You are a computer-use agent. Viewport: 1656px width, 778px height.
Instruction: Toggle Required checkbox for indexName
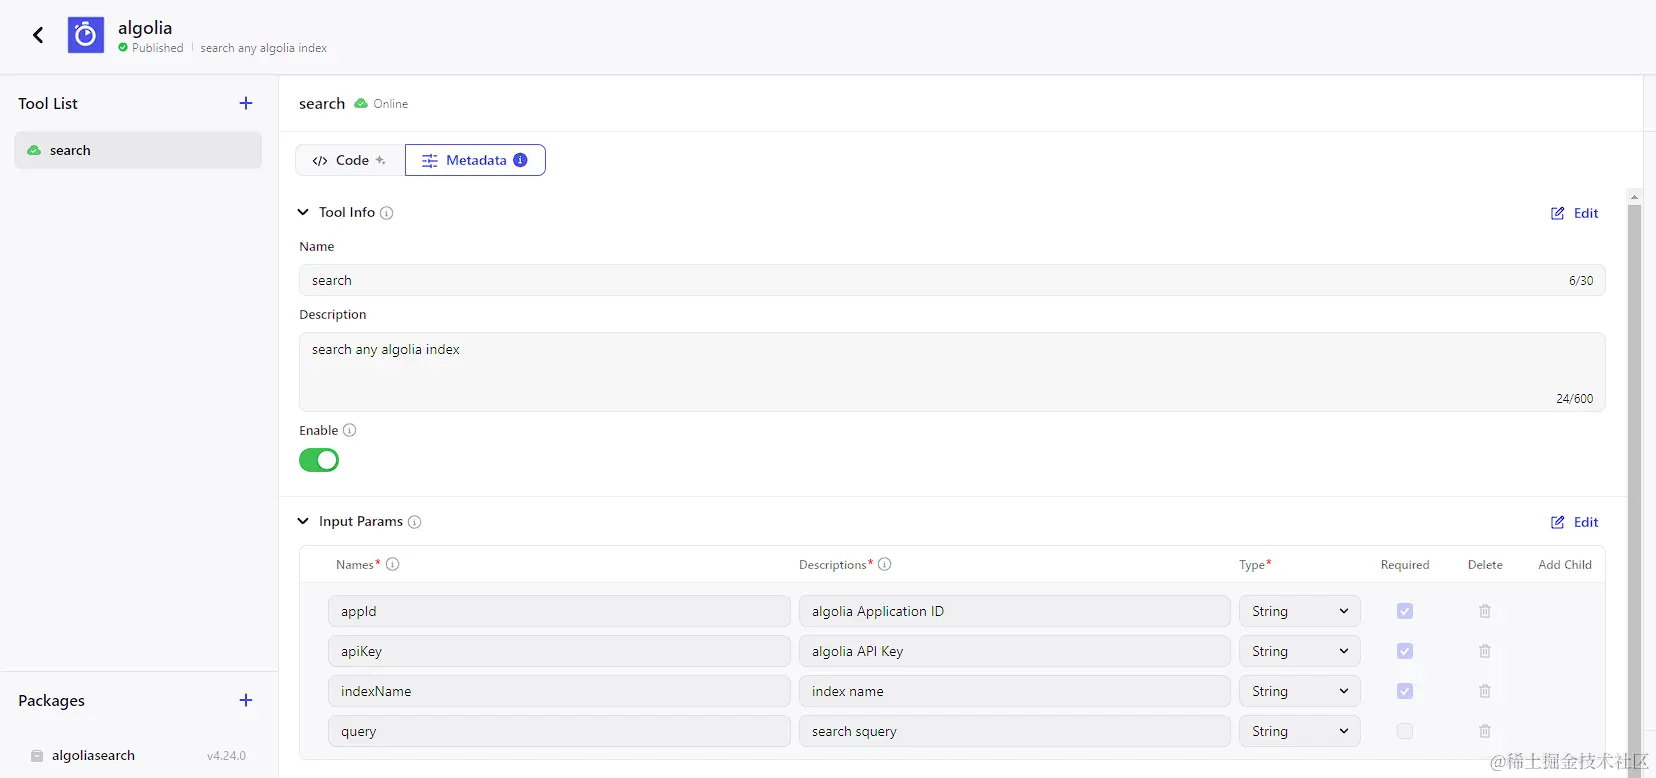pos(1405,691)
